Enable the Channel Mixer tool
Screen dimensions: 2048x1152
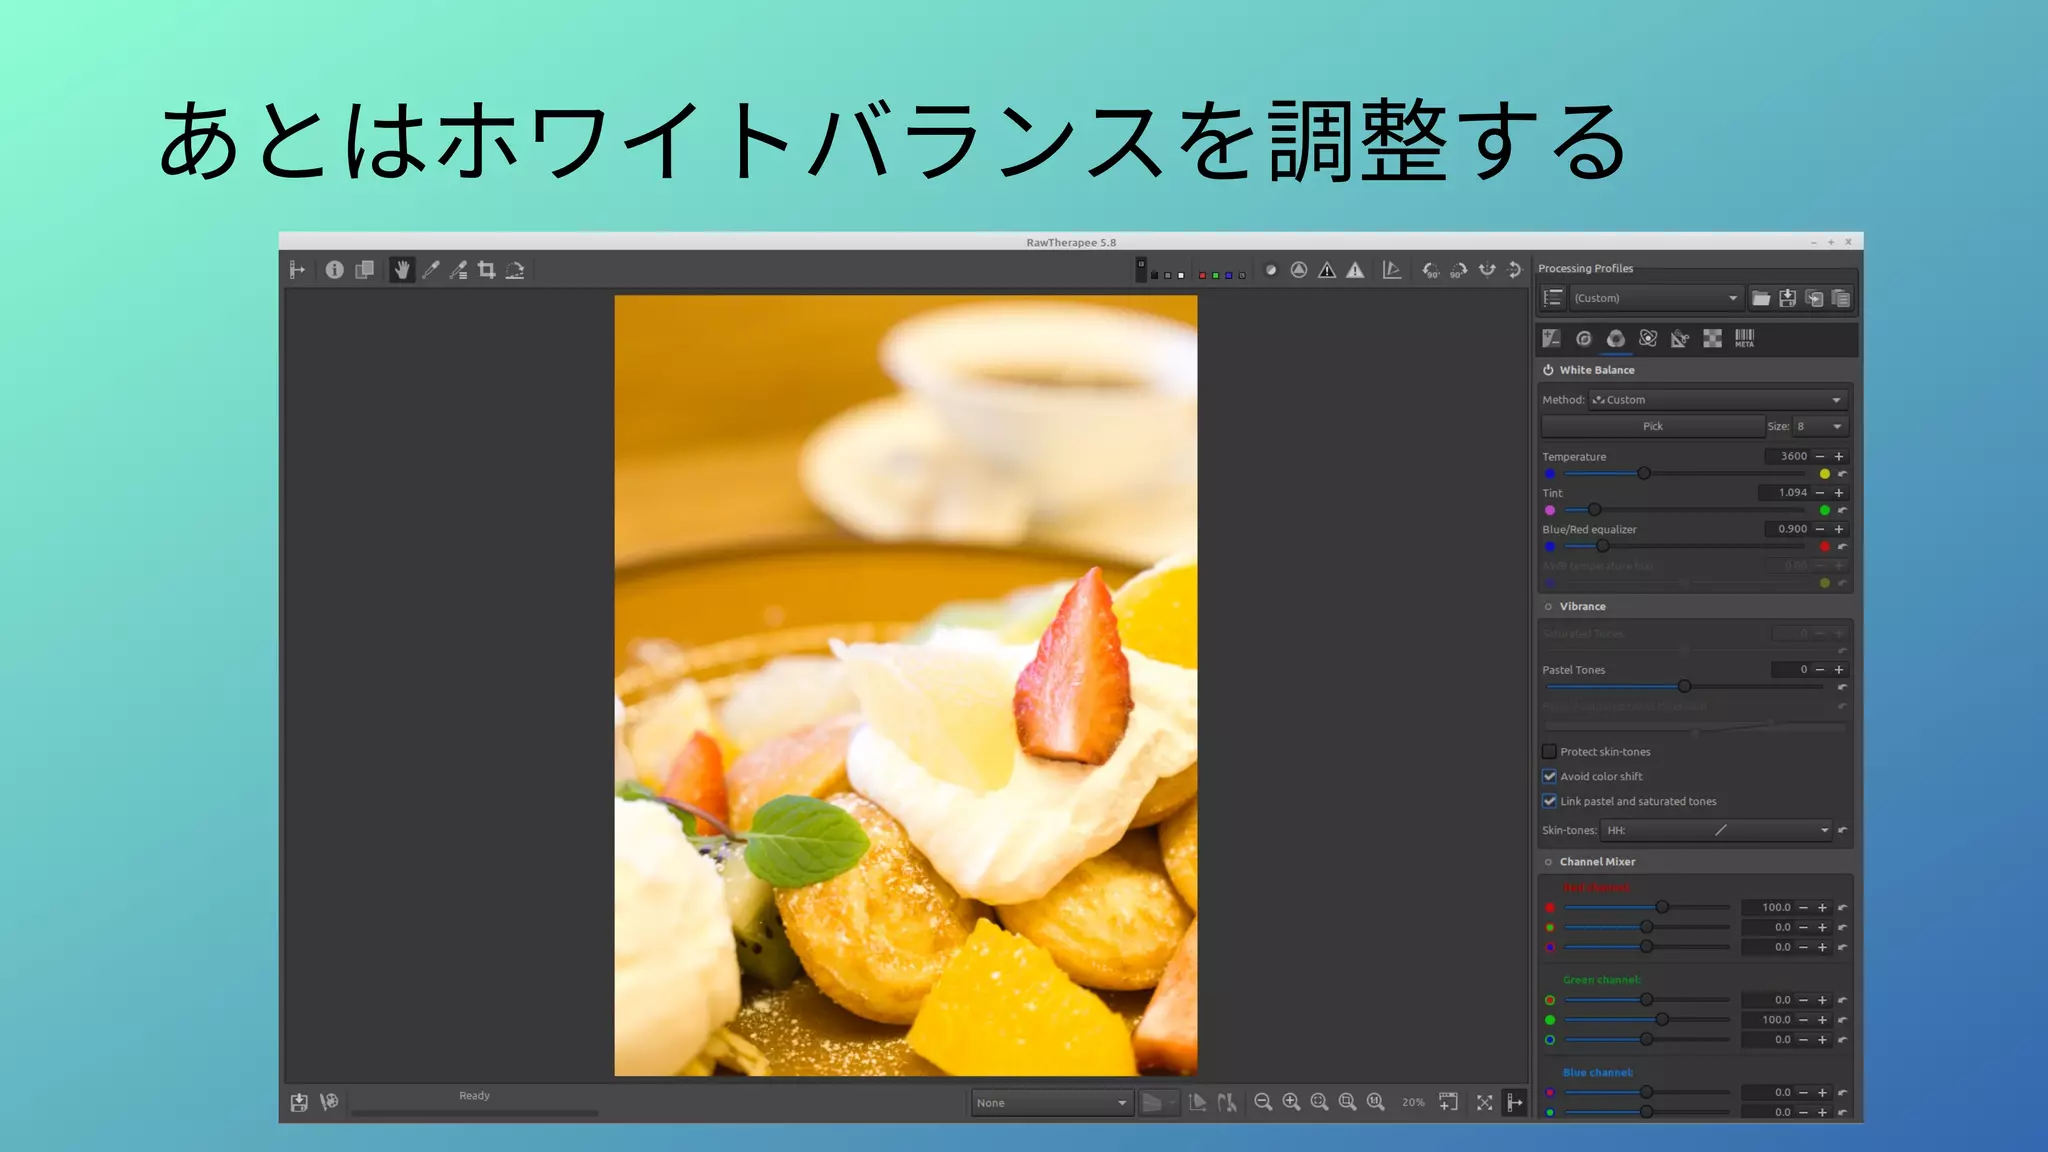tap(1548, 862)
